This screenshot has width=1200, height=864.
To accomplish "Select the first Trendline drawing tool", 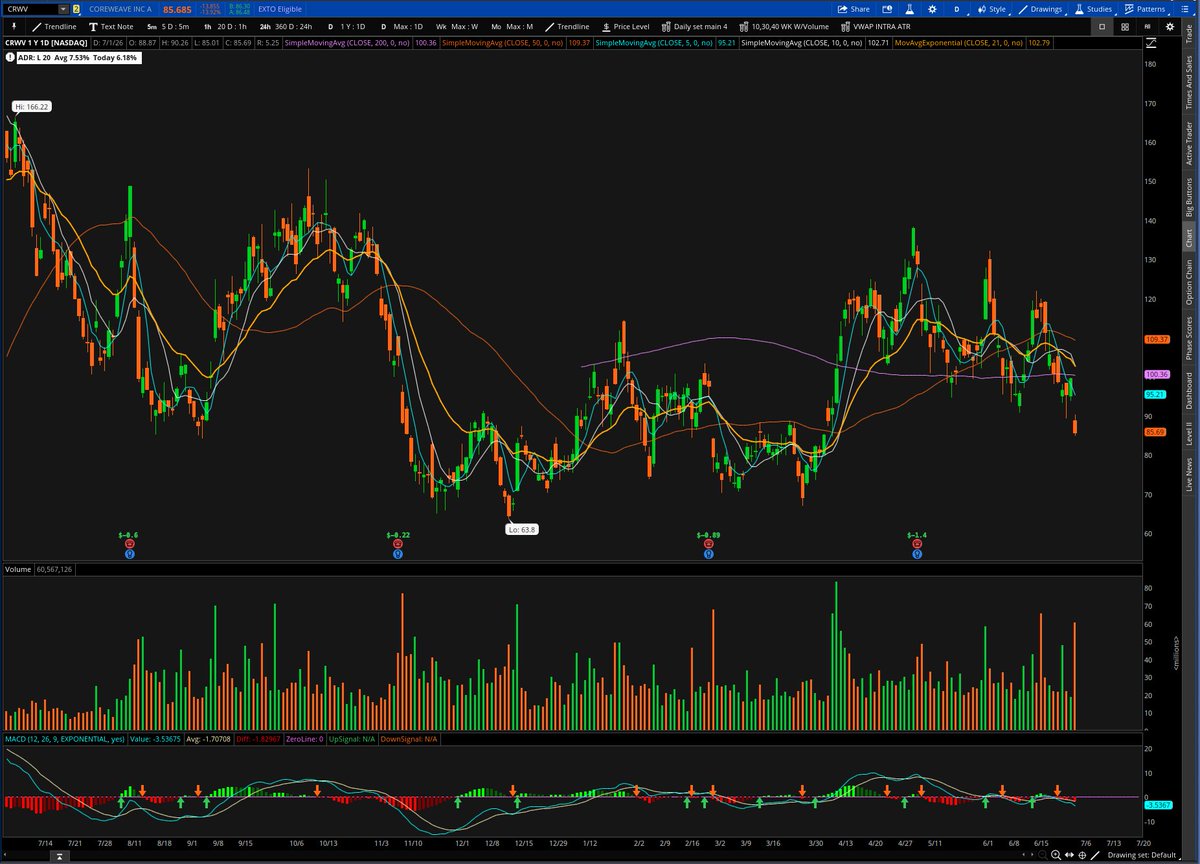I will click(54, 26).
